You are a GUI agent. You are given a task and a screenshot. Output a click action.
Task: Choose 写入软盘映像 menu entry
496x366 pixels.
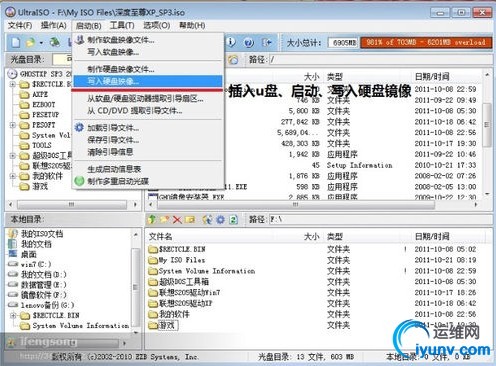pos(148,52)
